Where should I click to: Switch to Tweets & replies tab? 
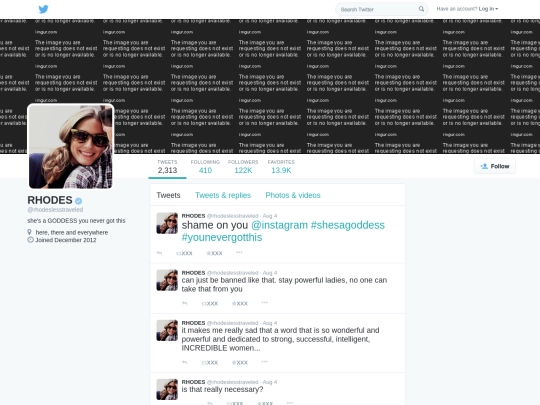pyautogui.click(x=223, y=195)
